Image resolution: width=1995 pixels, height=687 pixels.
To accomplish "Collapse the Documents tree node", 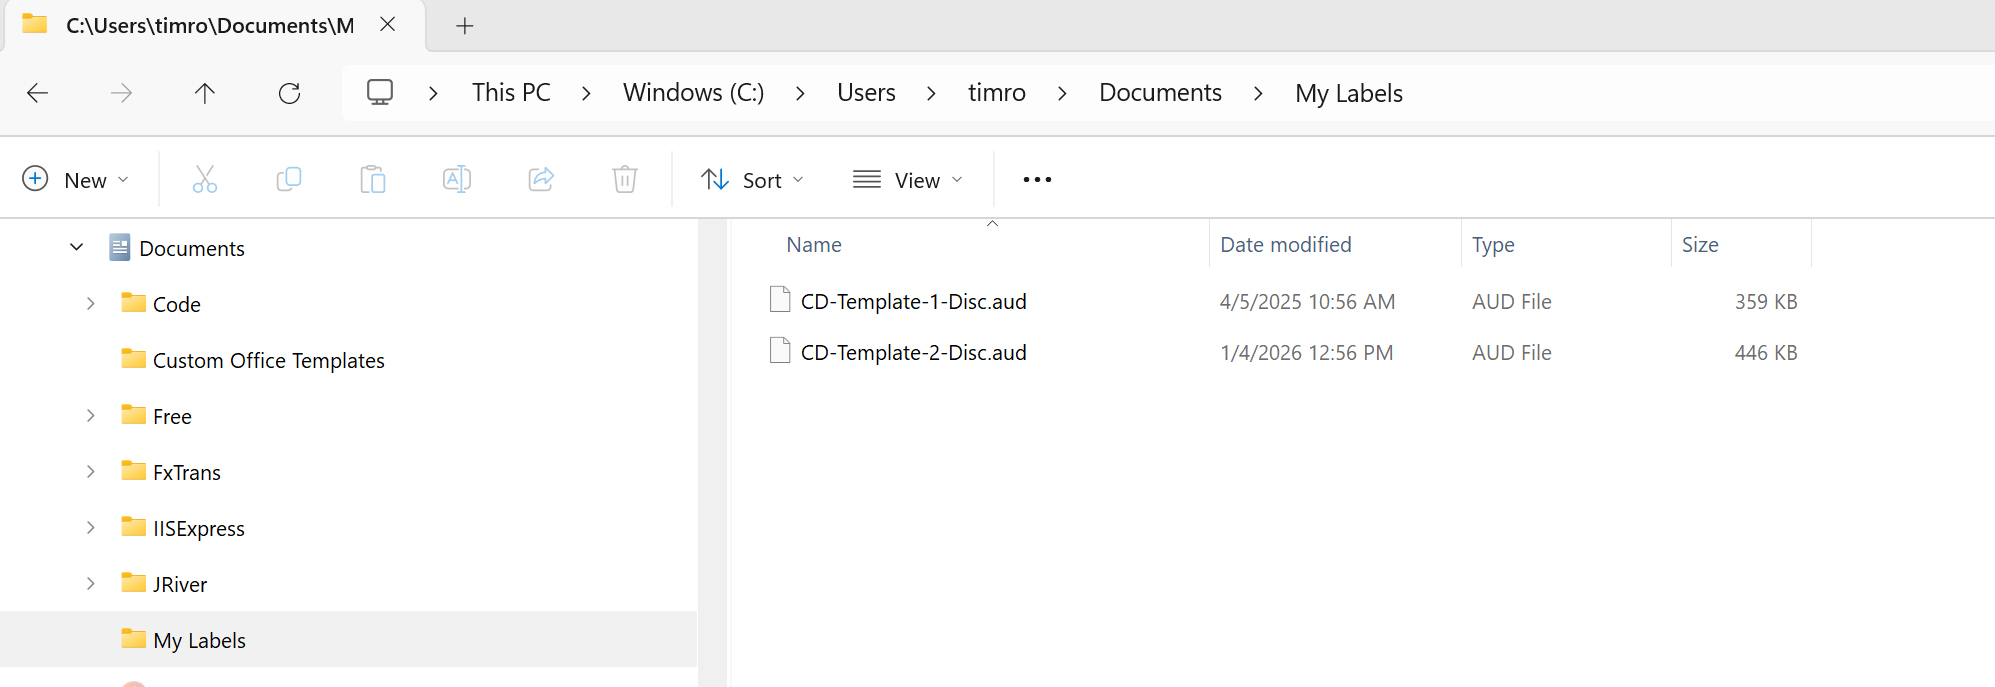I will 77,247.
